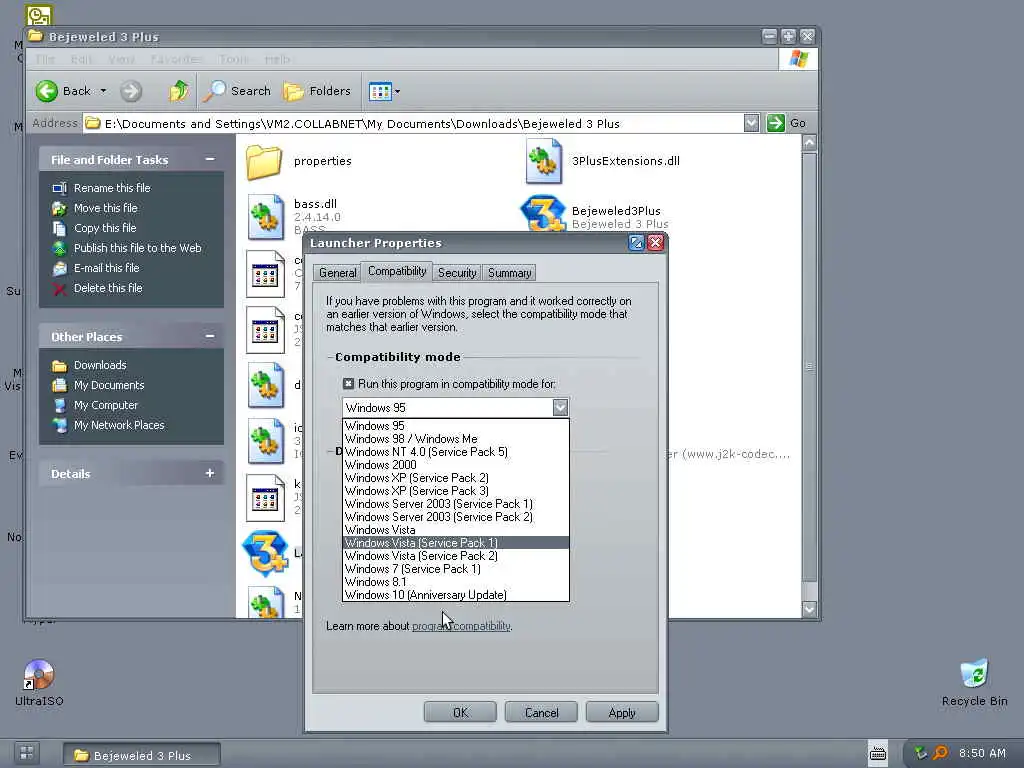Choose Windows 2000 from the list

click(456, 465)
